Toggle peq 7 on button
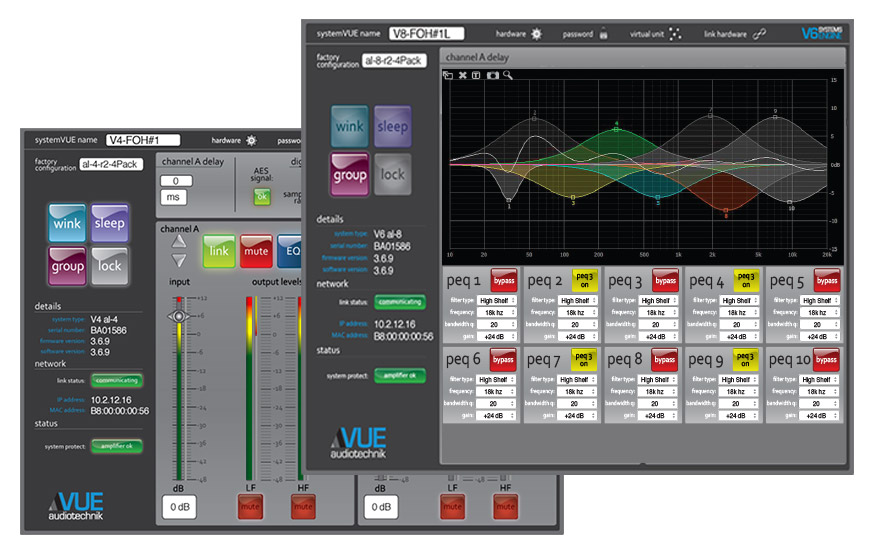 click(x=583, y=360)
